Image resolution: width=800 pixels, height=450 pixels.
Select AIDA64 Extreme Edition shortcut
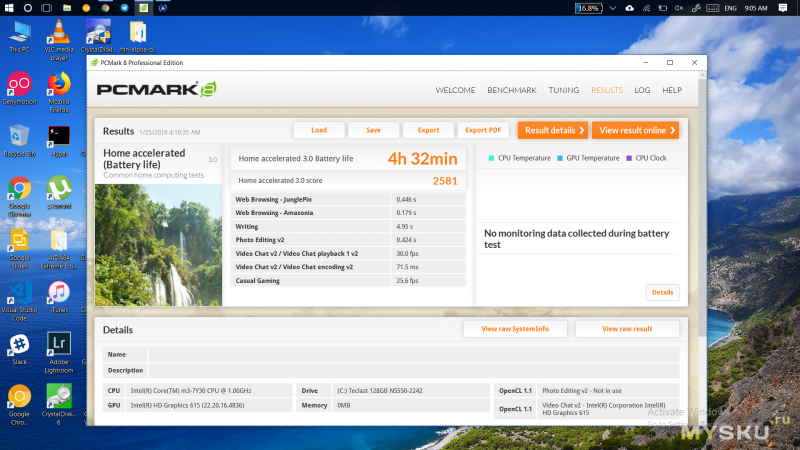59,249
